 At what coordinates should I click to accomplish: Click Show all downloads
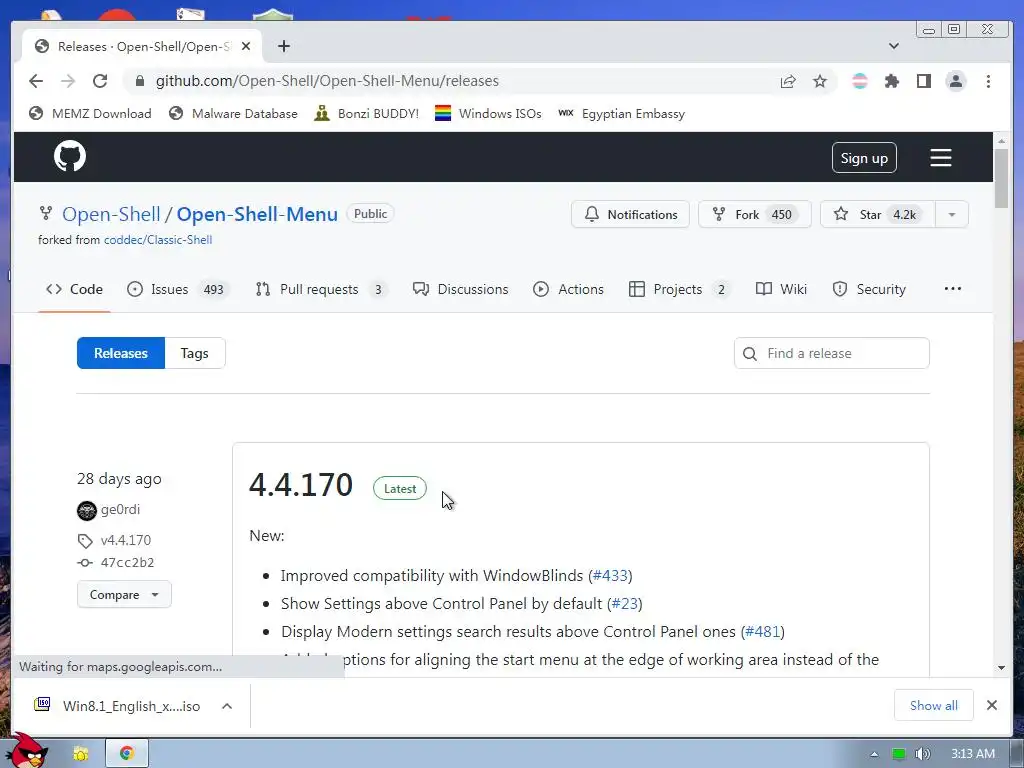point(933,705)
